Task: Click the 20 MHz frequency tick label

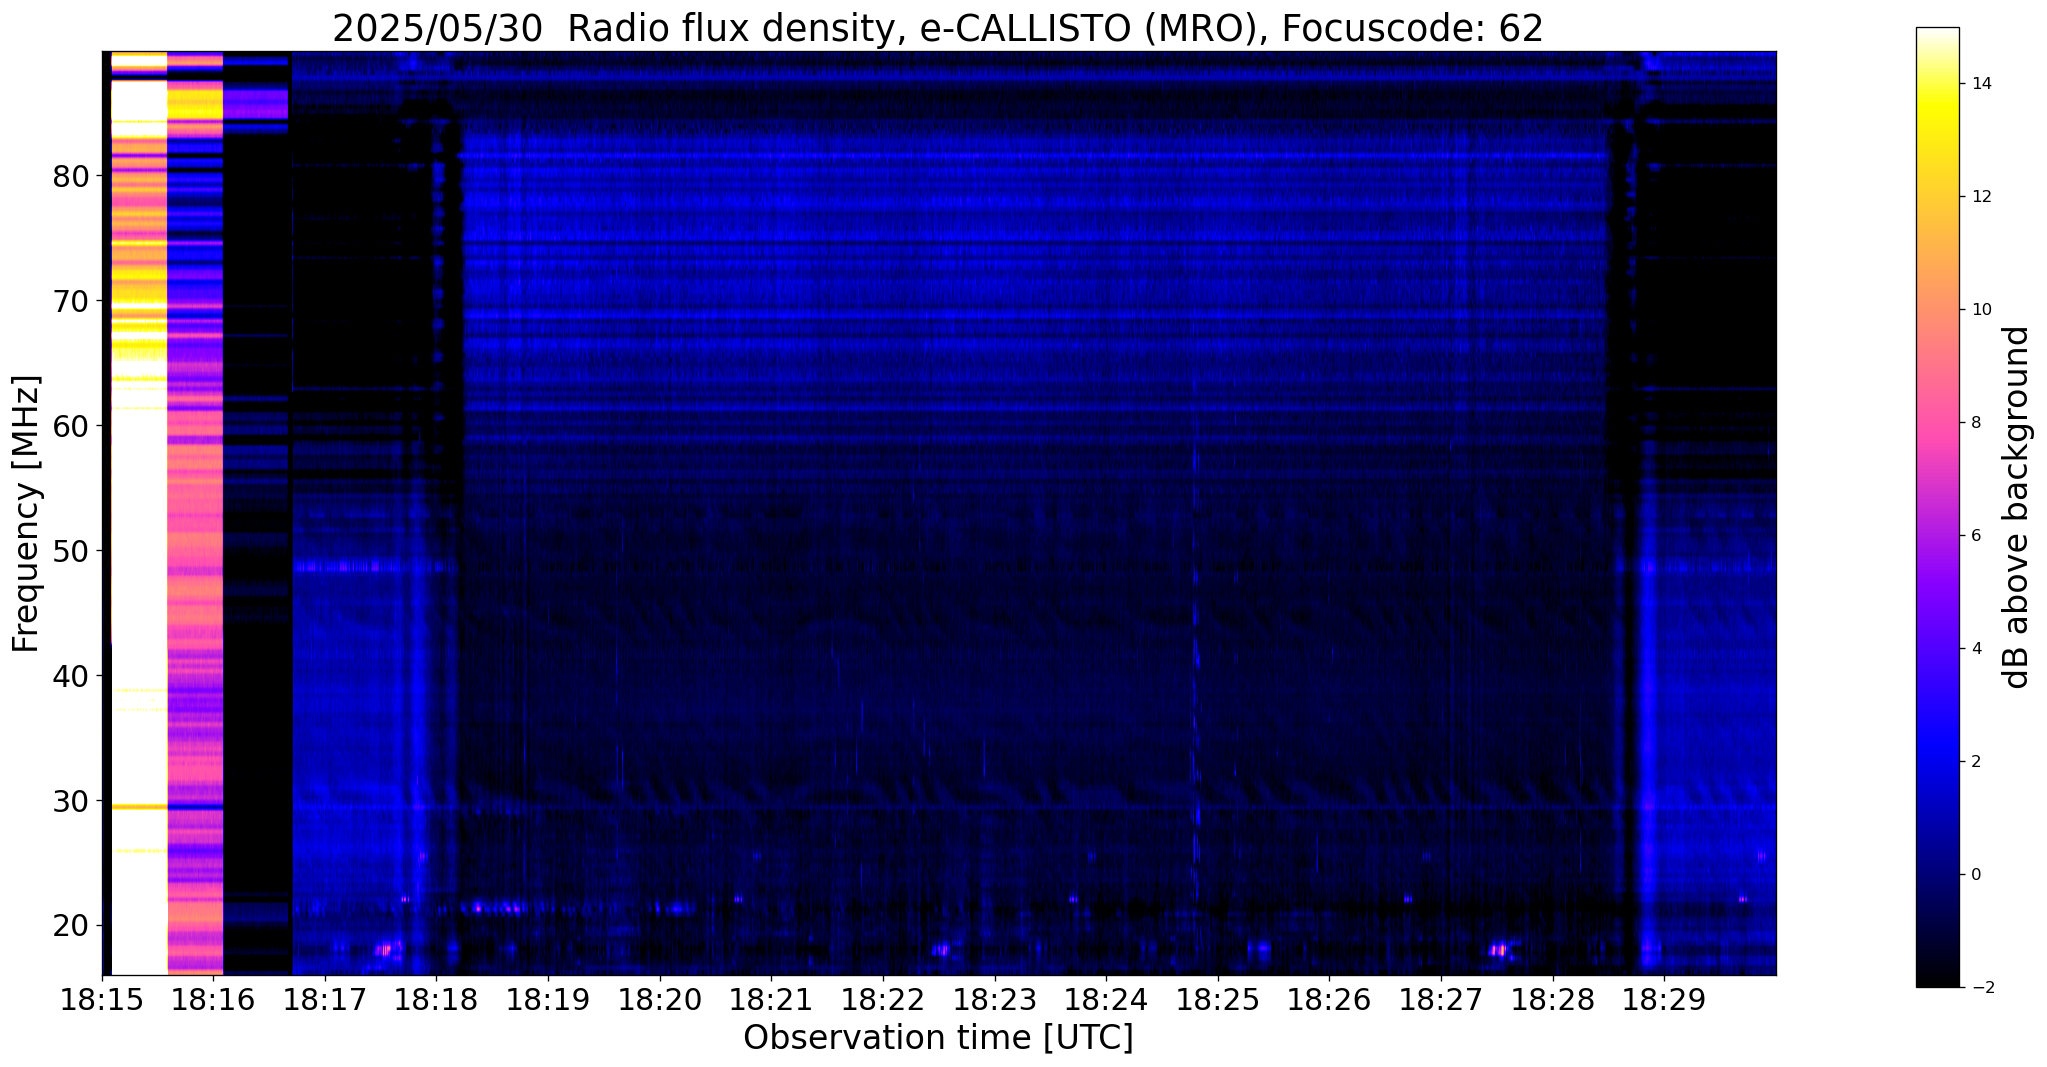Action: point(71,926)
